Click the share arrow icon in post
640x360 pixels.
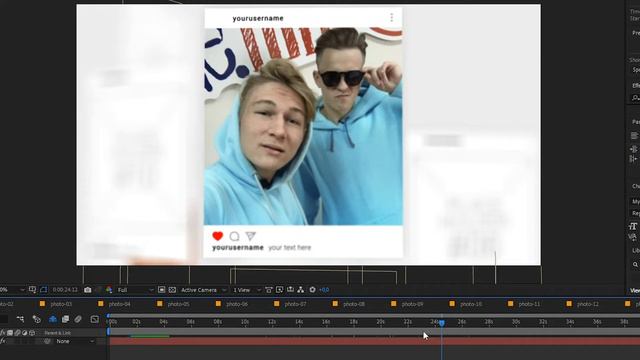click(250, 236)
